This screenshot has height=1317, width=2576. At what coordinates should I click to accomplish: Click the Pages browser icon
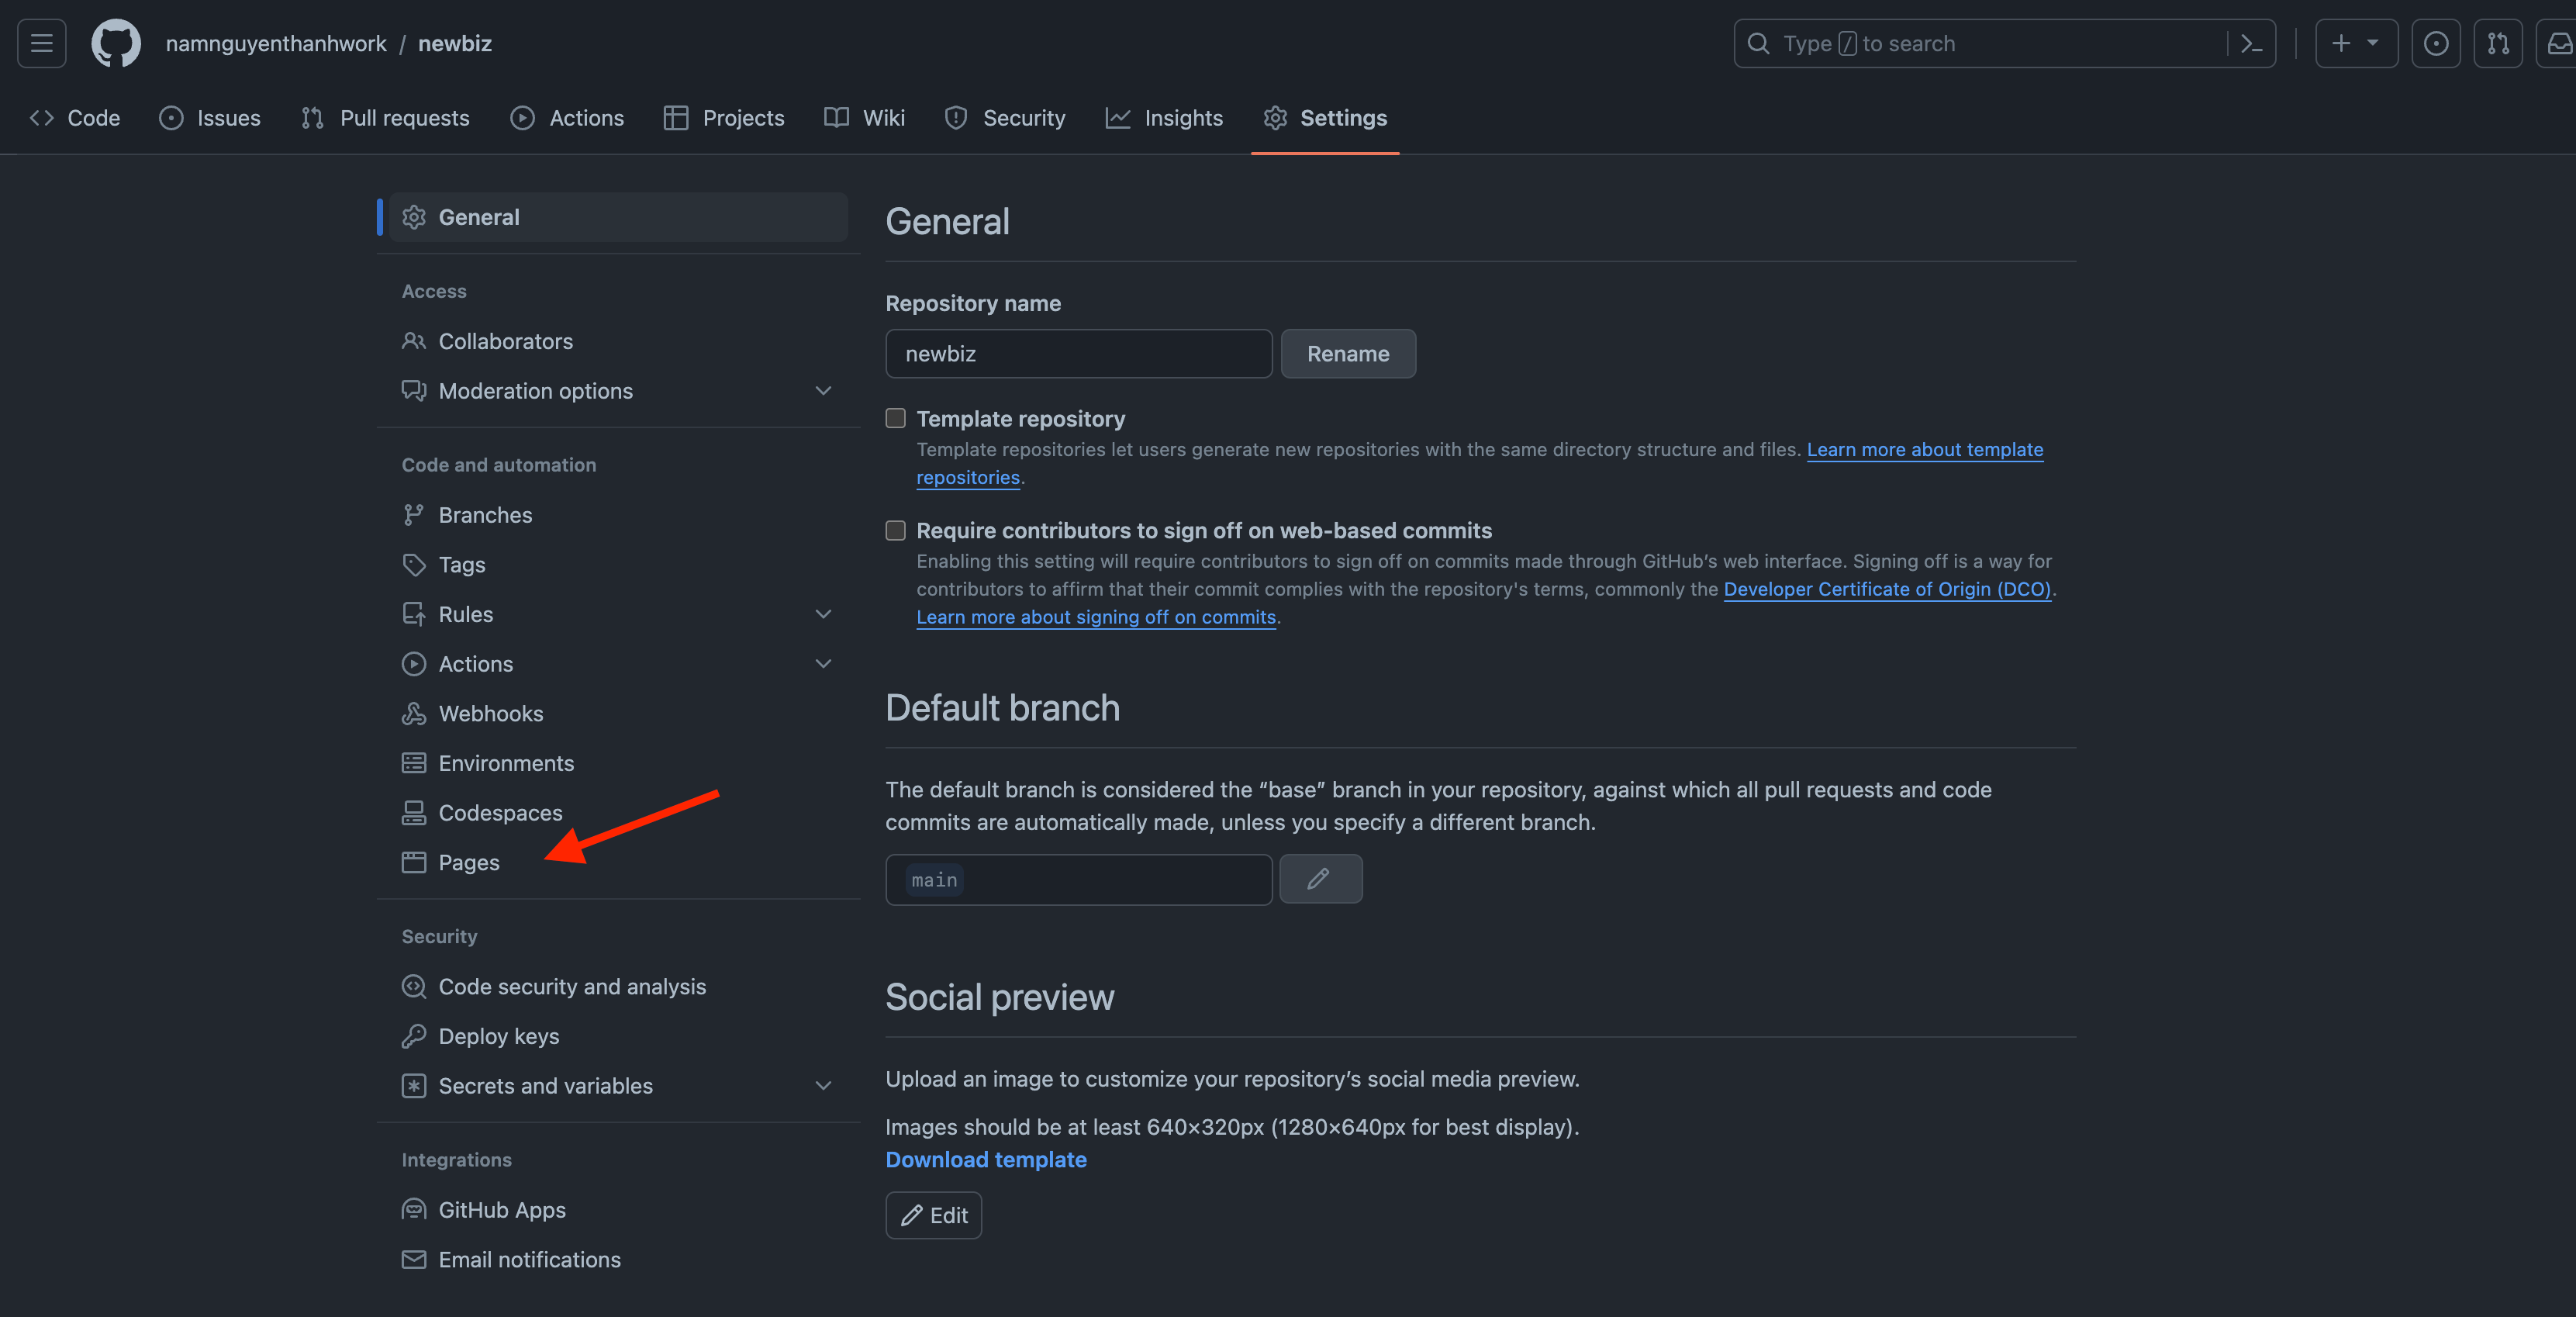click(413, 863)
